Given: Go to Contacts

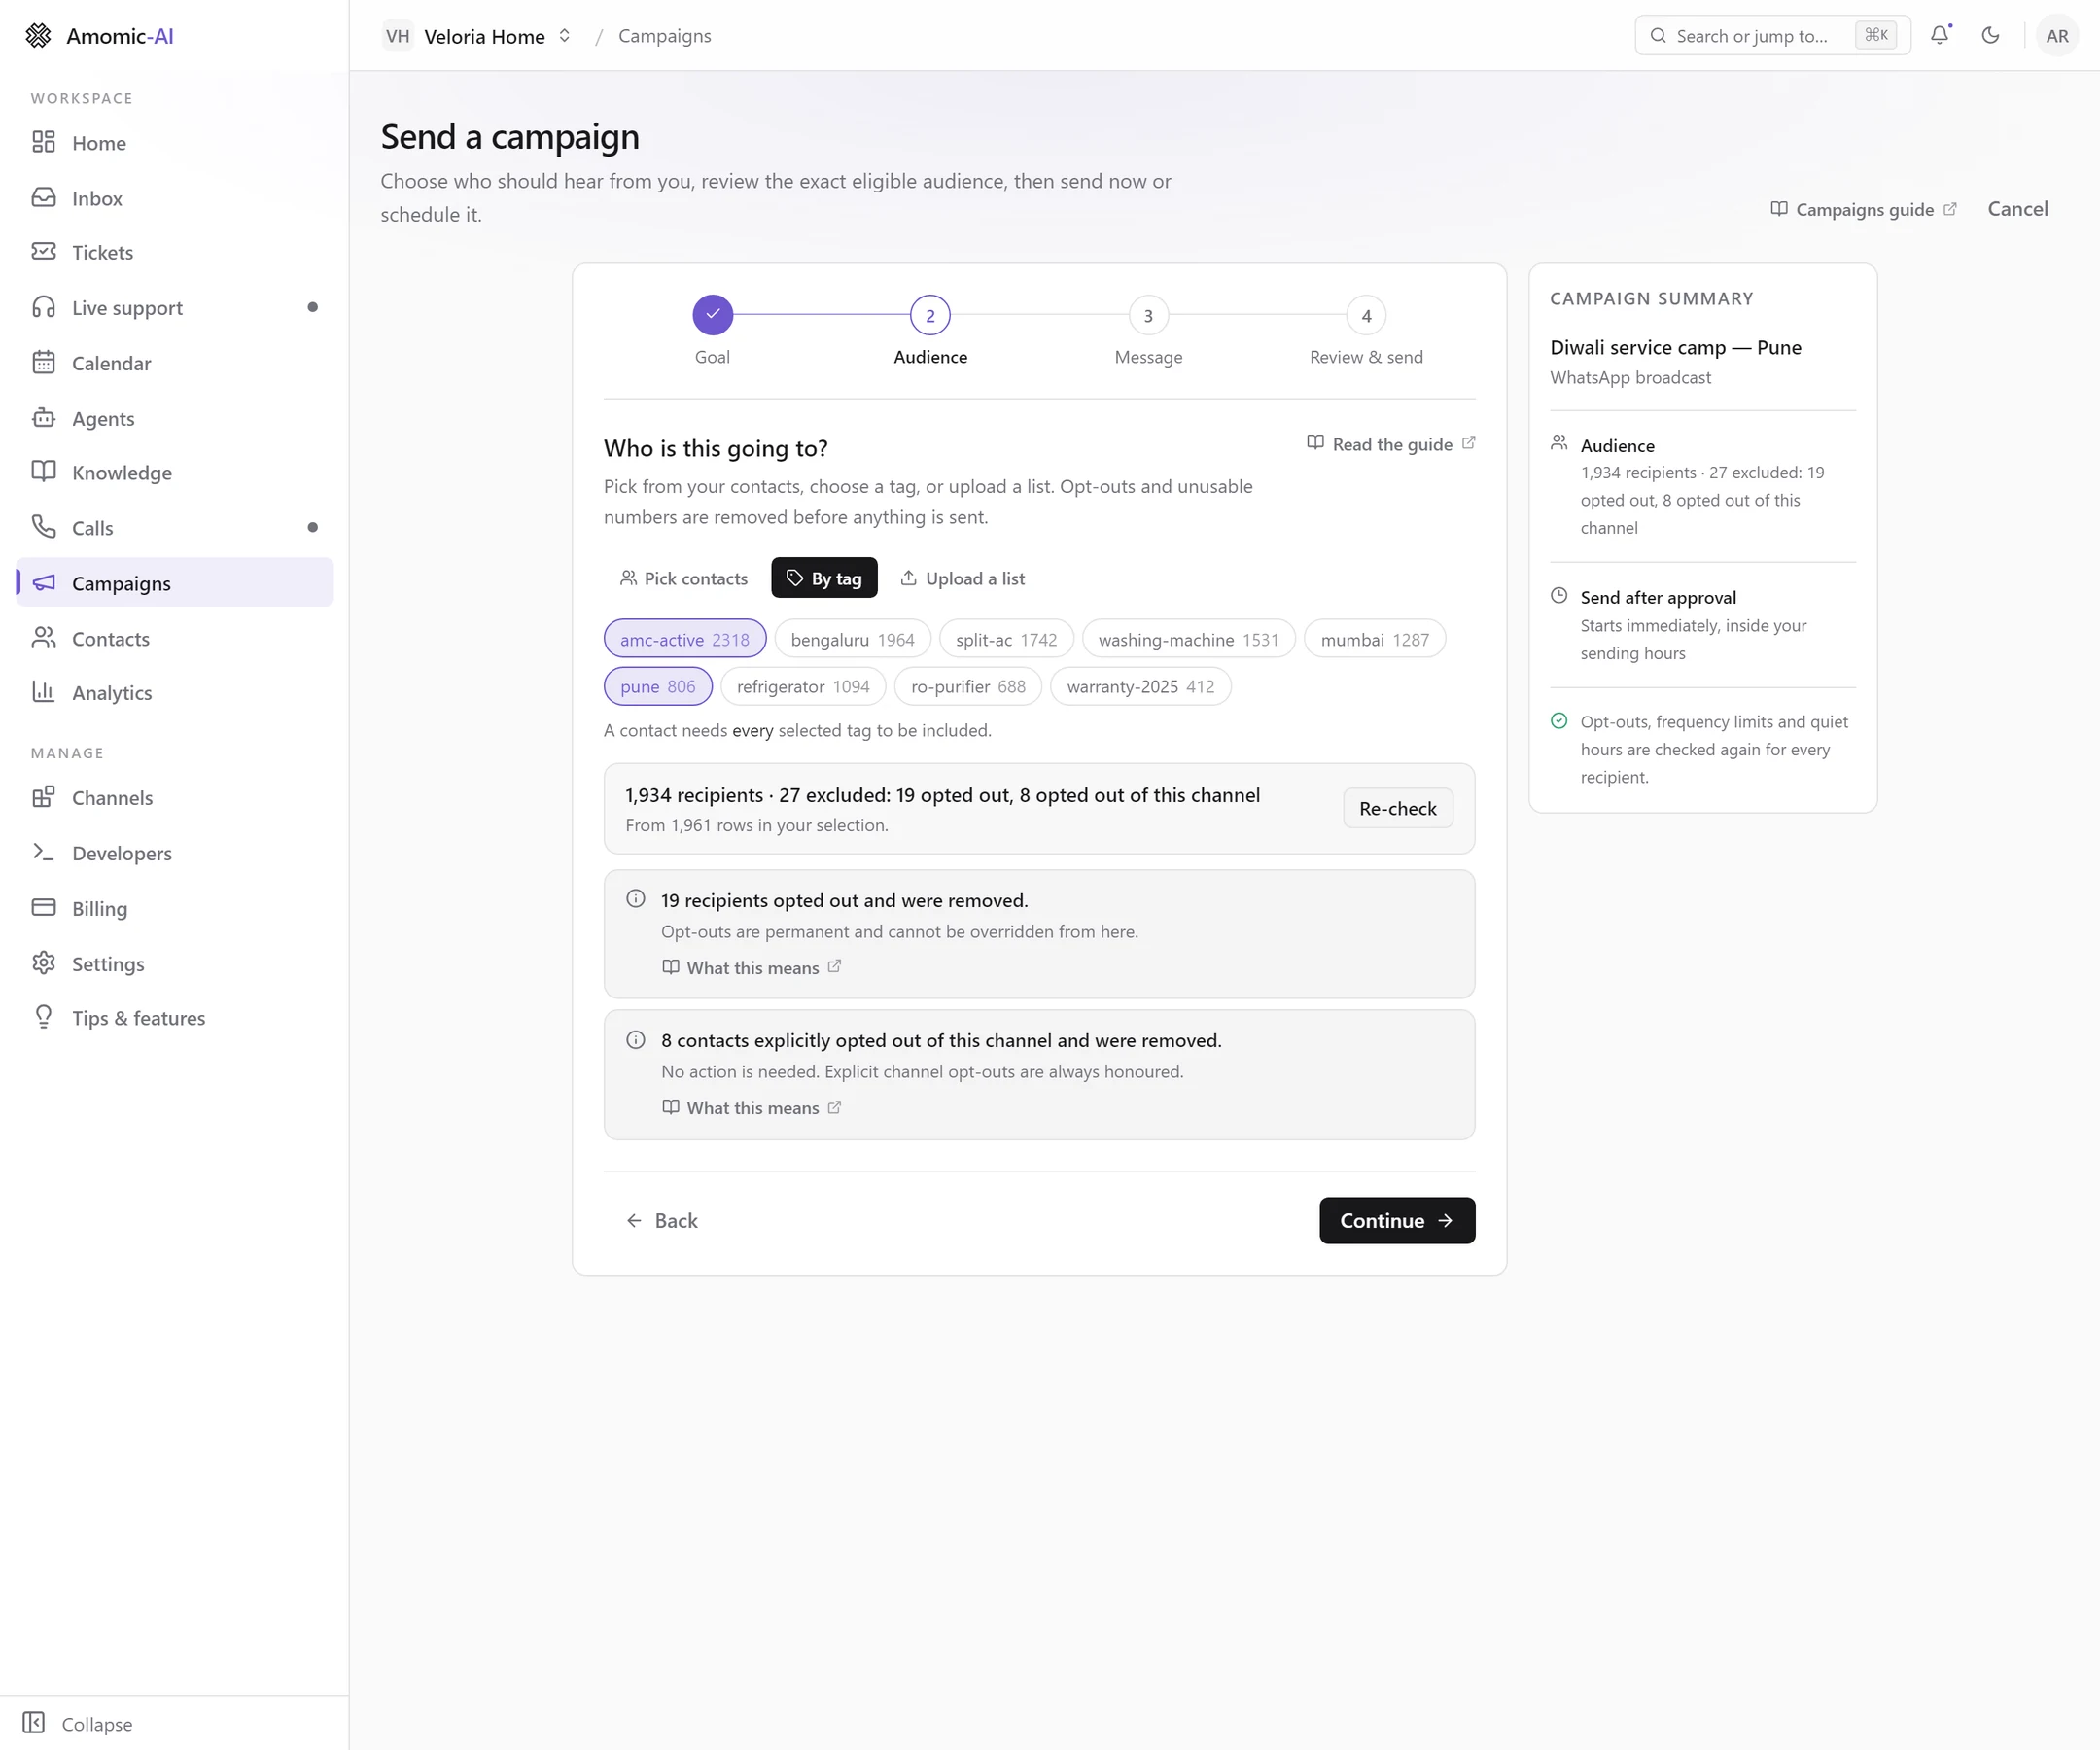Looking at the screenshot, I should pos(175,638).
